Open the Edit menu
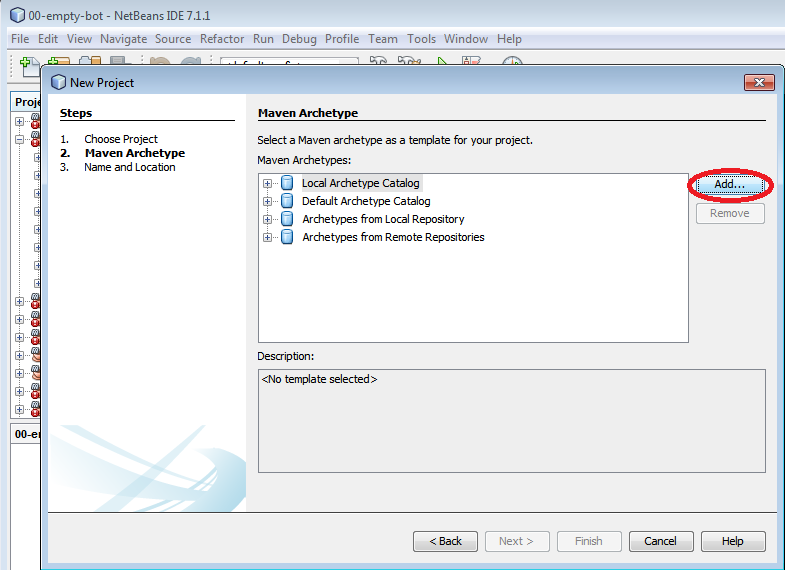This screenshot has height=570, width=785. [48, 39]
